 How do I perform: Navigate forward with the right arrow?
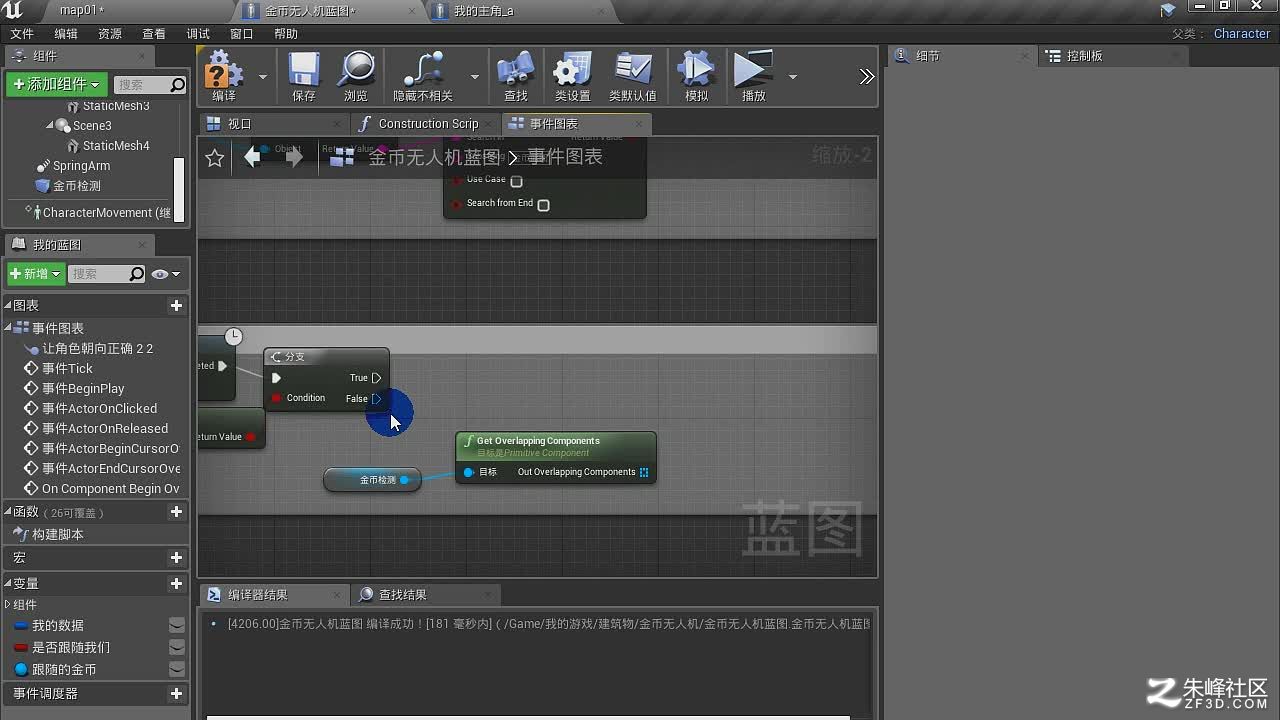294,157
